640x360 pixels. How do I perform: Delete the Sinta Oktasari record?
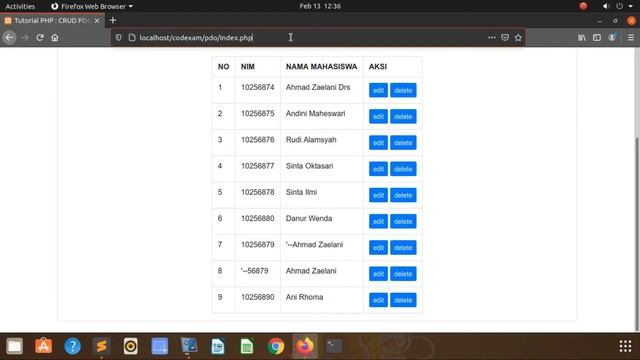tap(403, 169)
